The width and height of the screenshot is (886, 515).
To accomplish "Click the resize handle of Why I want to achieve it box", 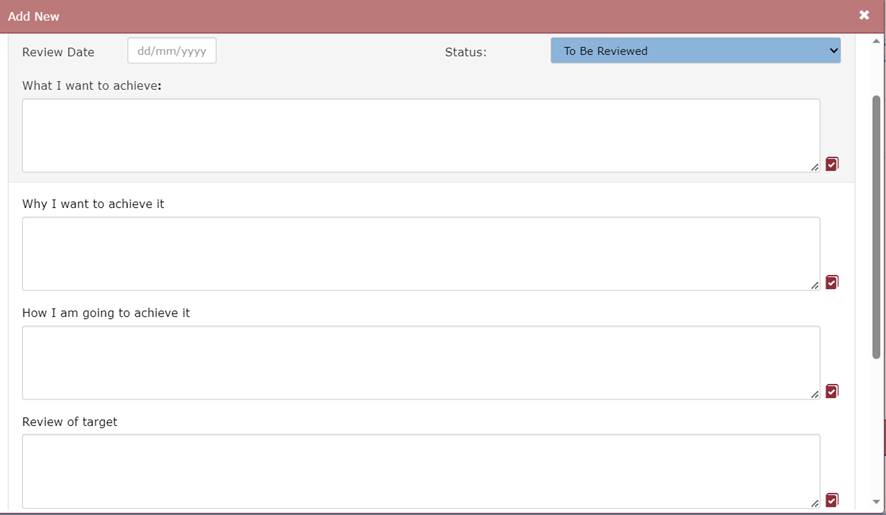I will pyautogui.click(x=815, y=285).
